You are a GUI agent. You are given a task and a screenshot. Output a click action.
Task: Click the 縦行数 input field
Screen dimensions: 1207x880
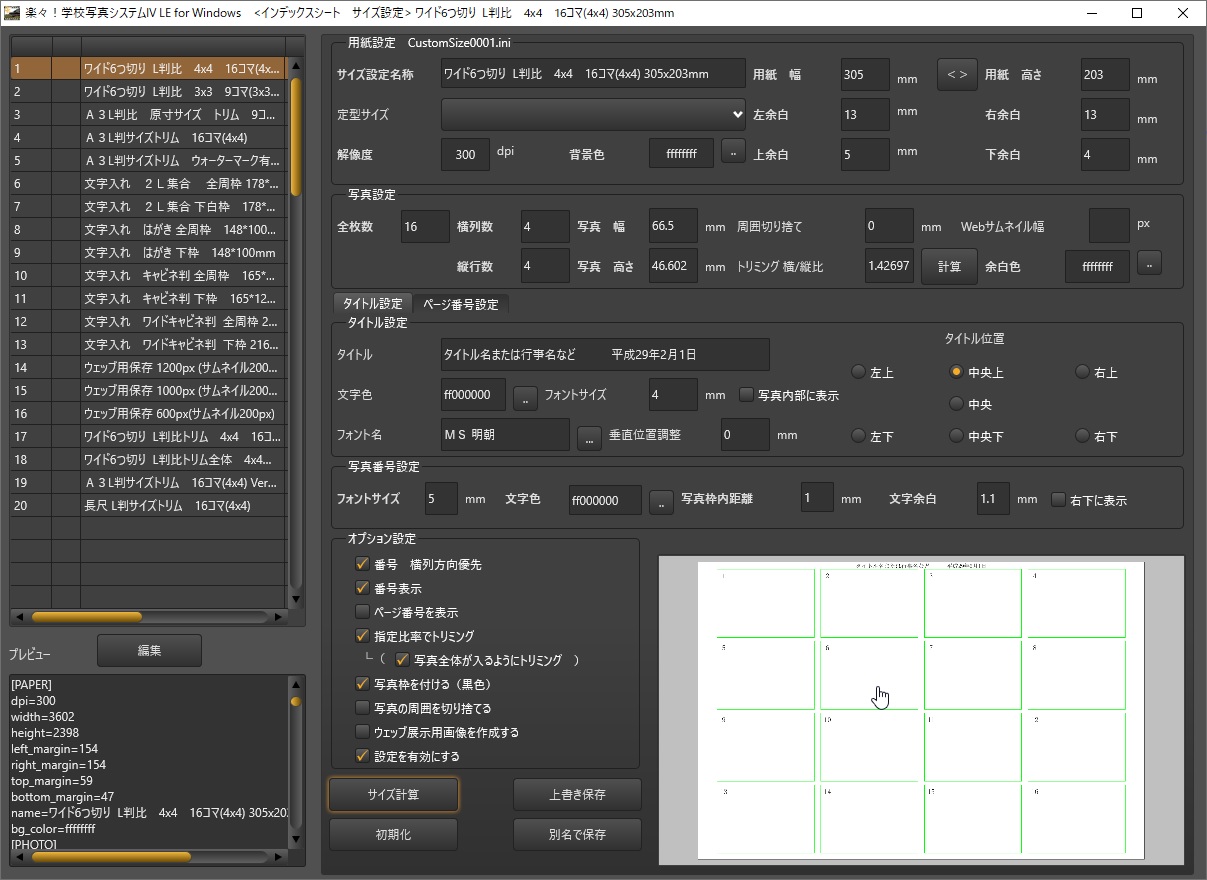click(x=545, y=267)
